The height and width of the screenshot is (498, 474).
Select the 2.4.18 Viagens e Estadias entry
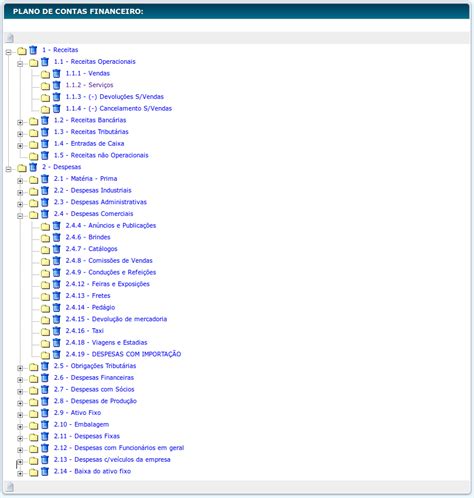(x=106, y=343)
